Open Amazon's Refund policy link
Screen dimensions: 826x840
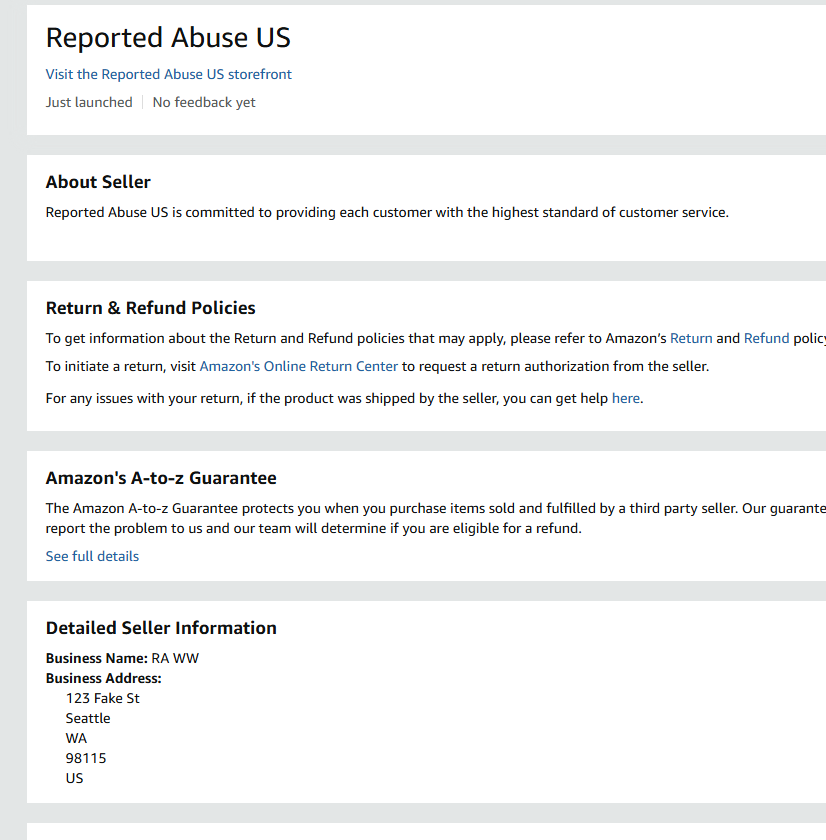pyautogui.click(x=766, y=338)
